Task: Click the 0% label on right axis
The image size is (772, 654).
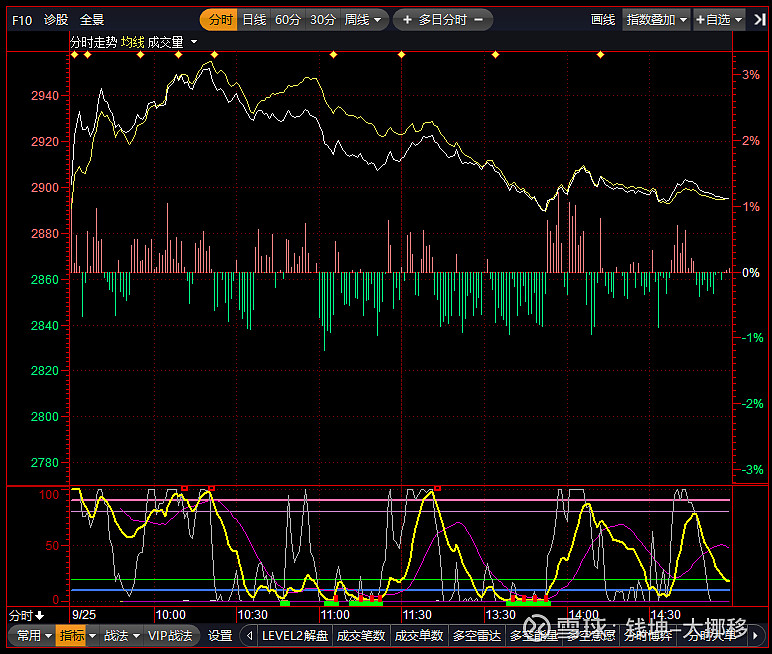Action: point(751,273)
